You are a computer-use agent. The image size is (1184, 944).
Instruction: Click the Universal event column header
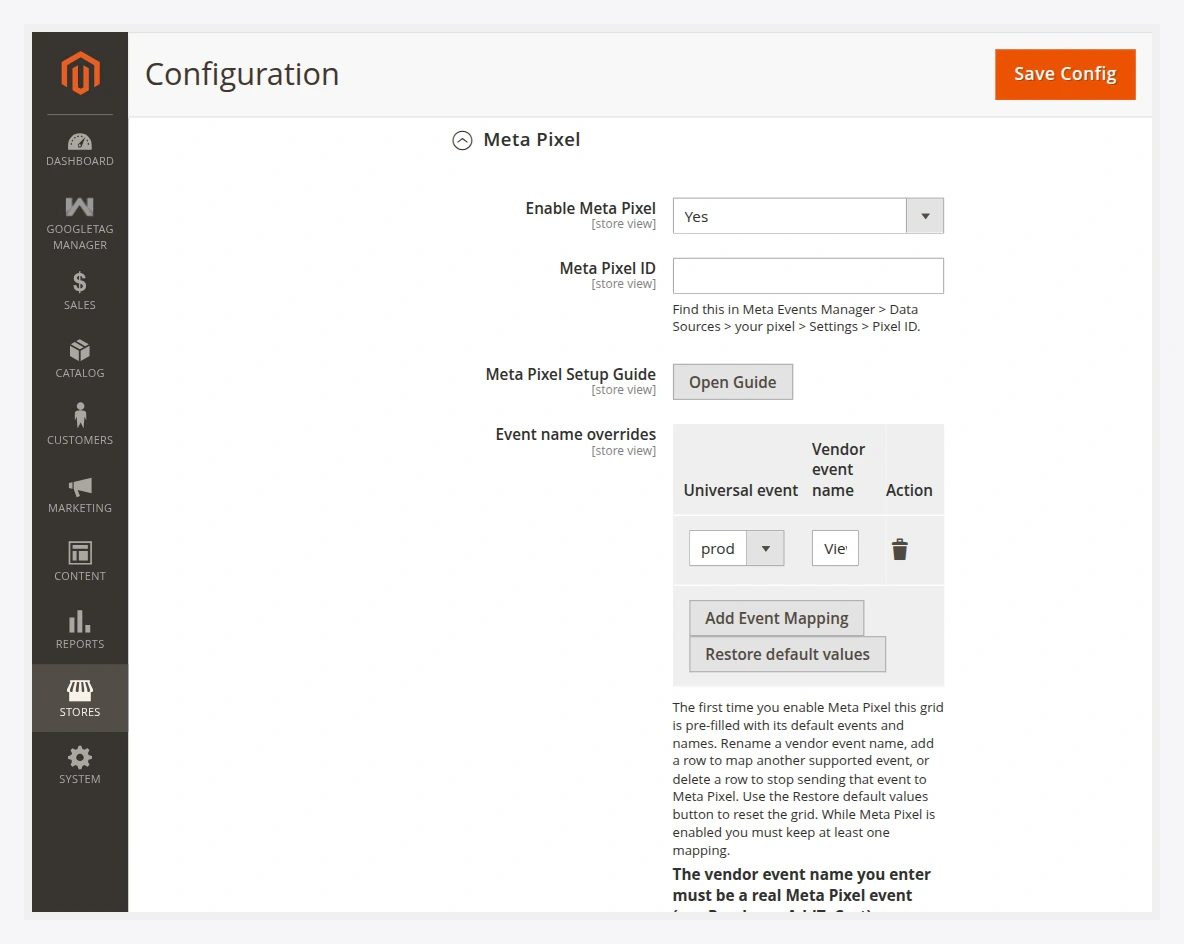(741, 490)
